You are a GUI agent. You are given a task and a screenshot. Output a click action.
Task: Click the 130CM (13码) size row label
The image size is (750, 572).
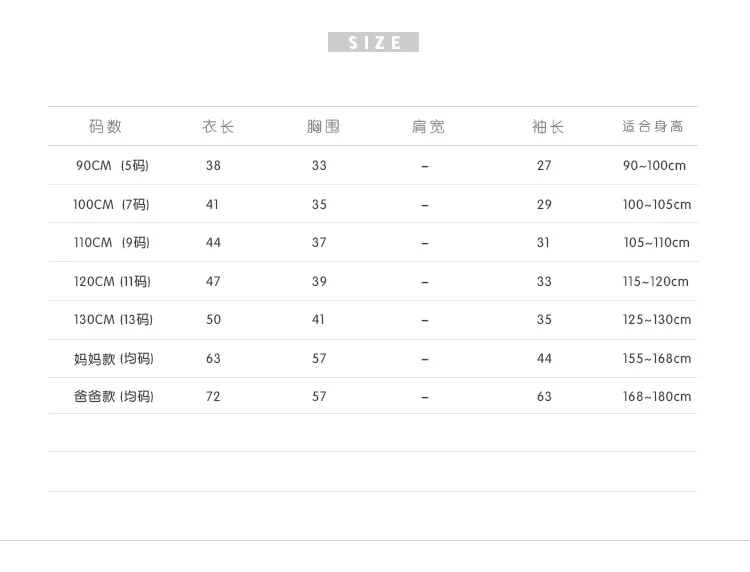[x=113, y=319]
